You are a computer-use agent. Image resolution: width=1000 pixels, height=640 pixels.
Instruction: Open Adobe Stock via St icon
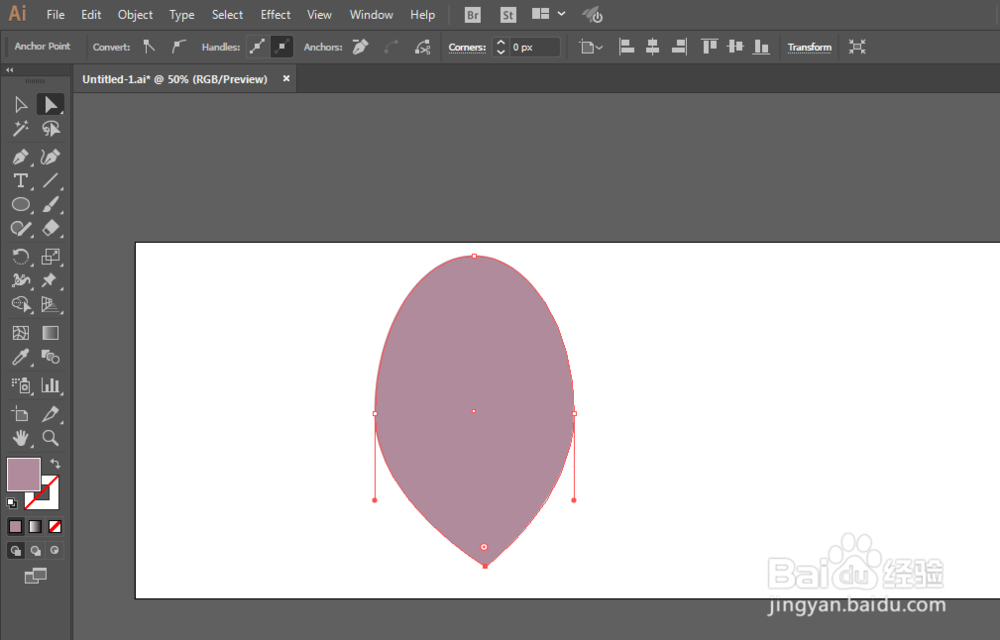point(508,15)
